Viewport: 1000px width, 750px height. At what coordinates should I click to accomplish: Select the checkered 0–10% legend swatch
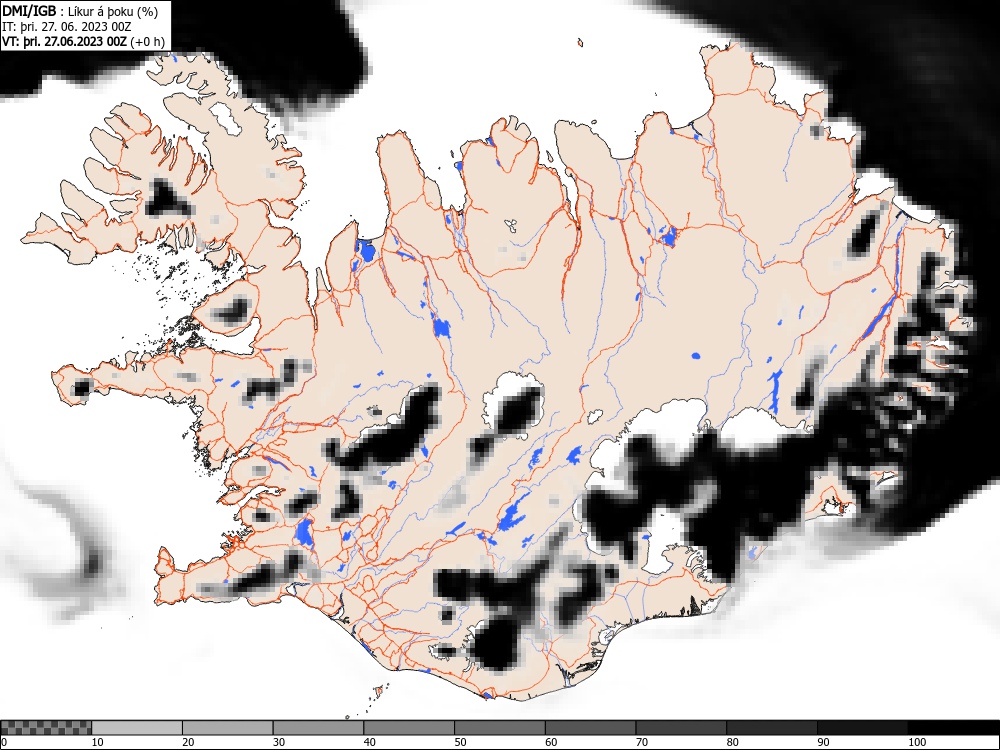point(46,728)
